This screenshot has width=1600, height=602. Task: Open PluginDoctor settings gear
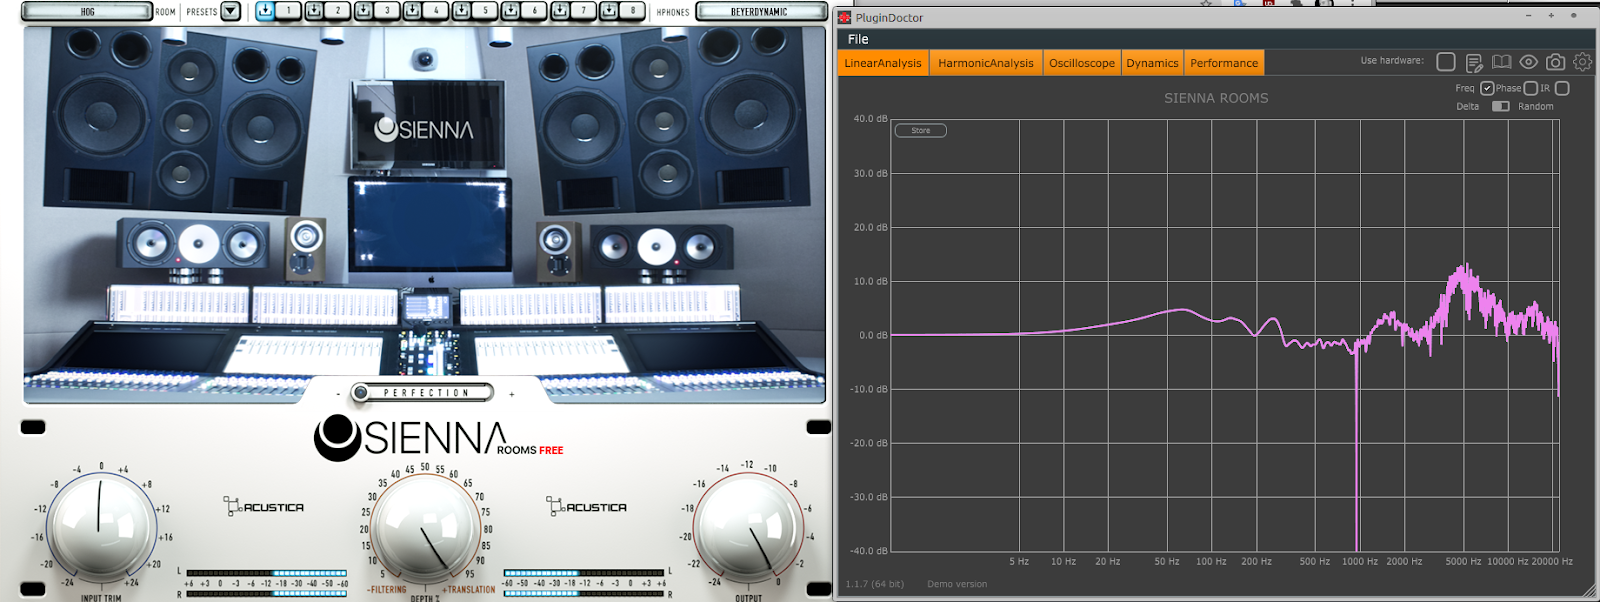coord(1582,62)
